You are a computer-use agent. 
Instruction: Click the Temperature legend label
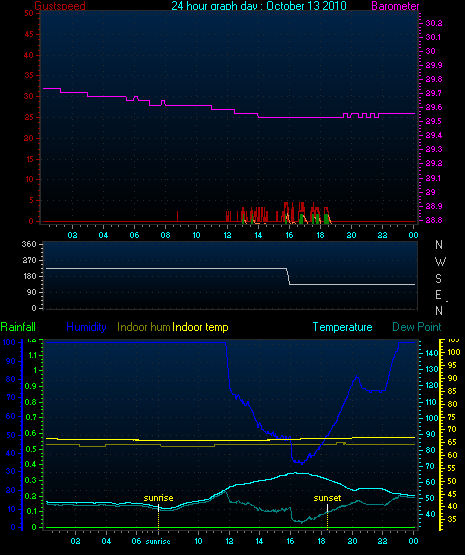click(x=342, y=327)
